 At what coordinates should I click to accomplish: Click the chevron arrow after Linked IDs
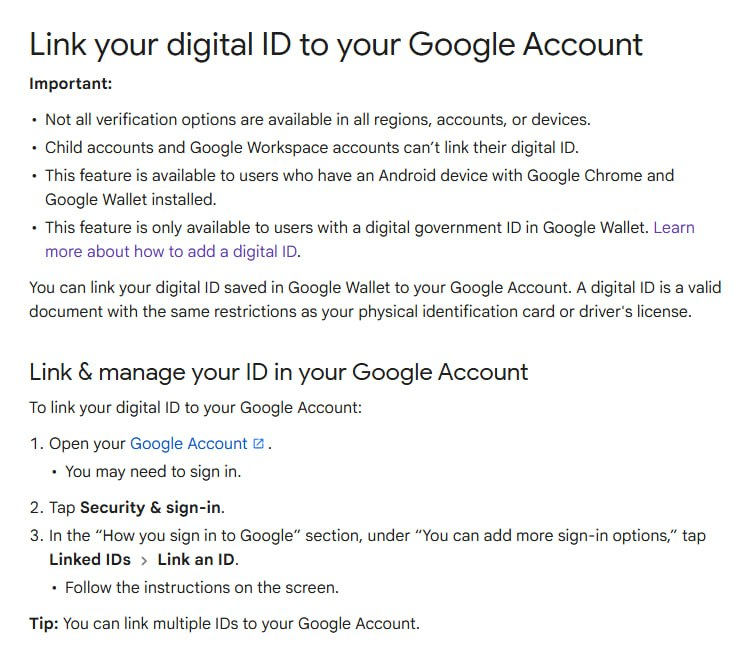point(144,560)
